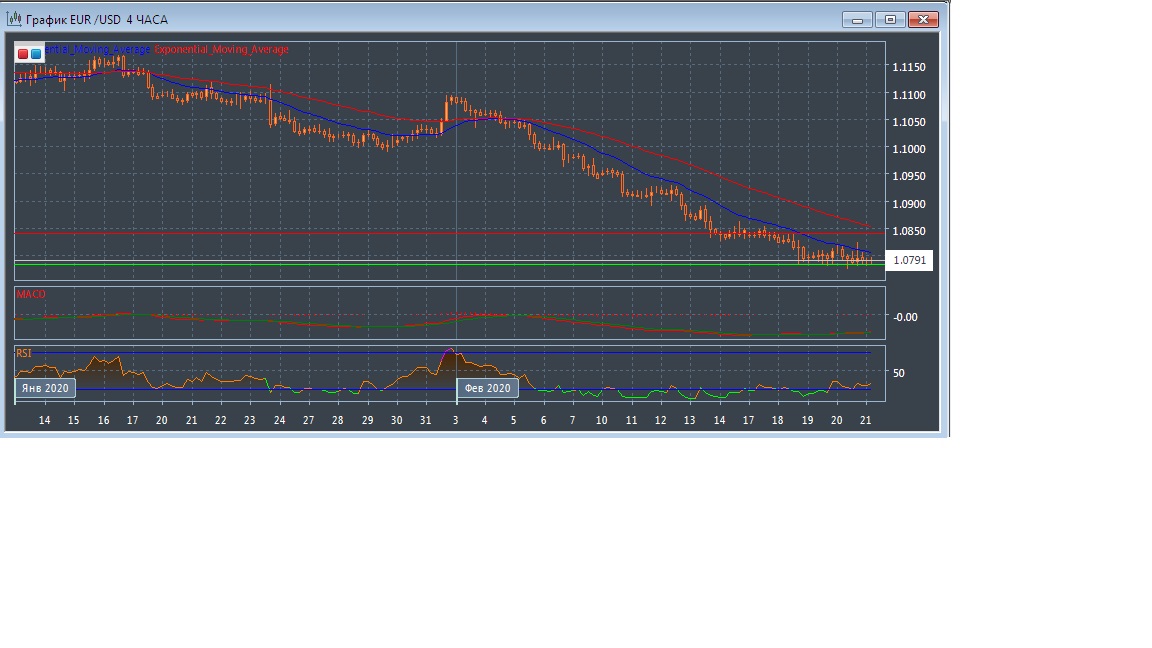Click the RSI axis value 50
This screenshot has height=648, width=1152.
coord(898,373)
